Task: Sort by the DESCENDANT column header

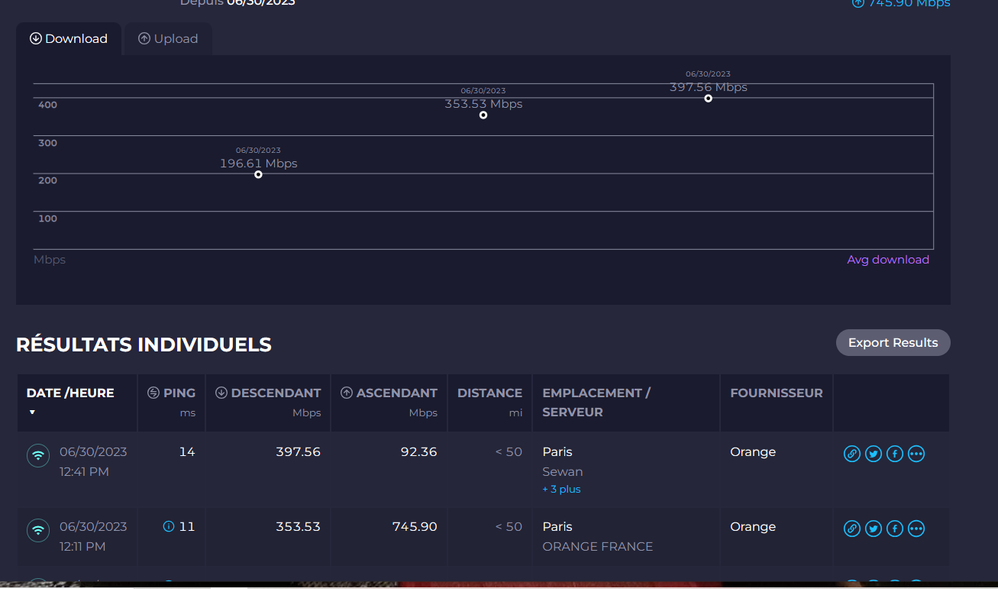Action: (268, 393)
